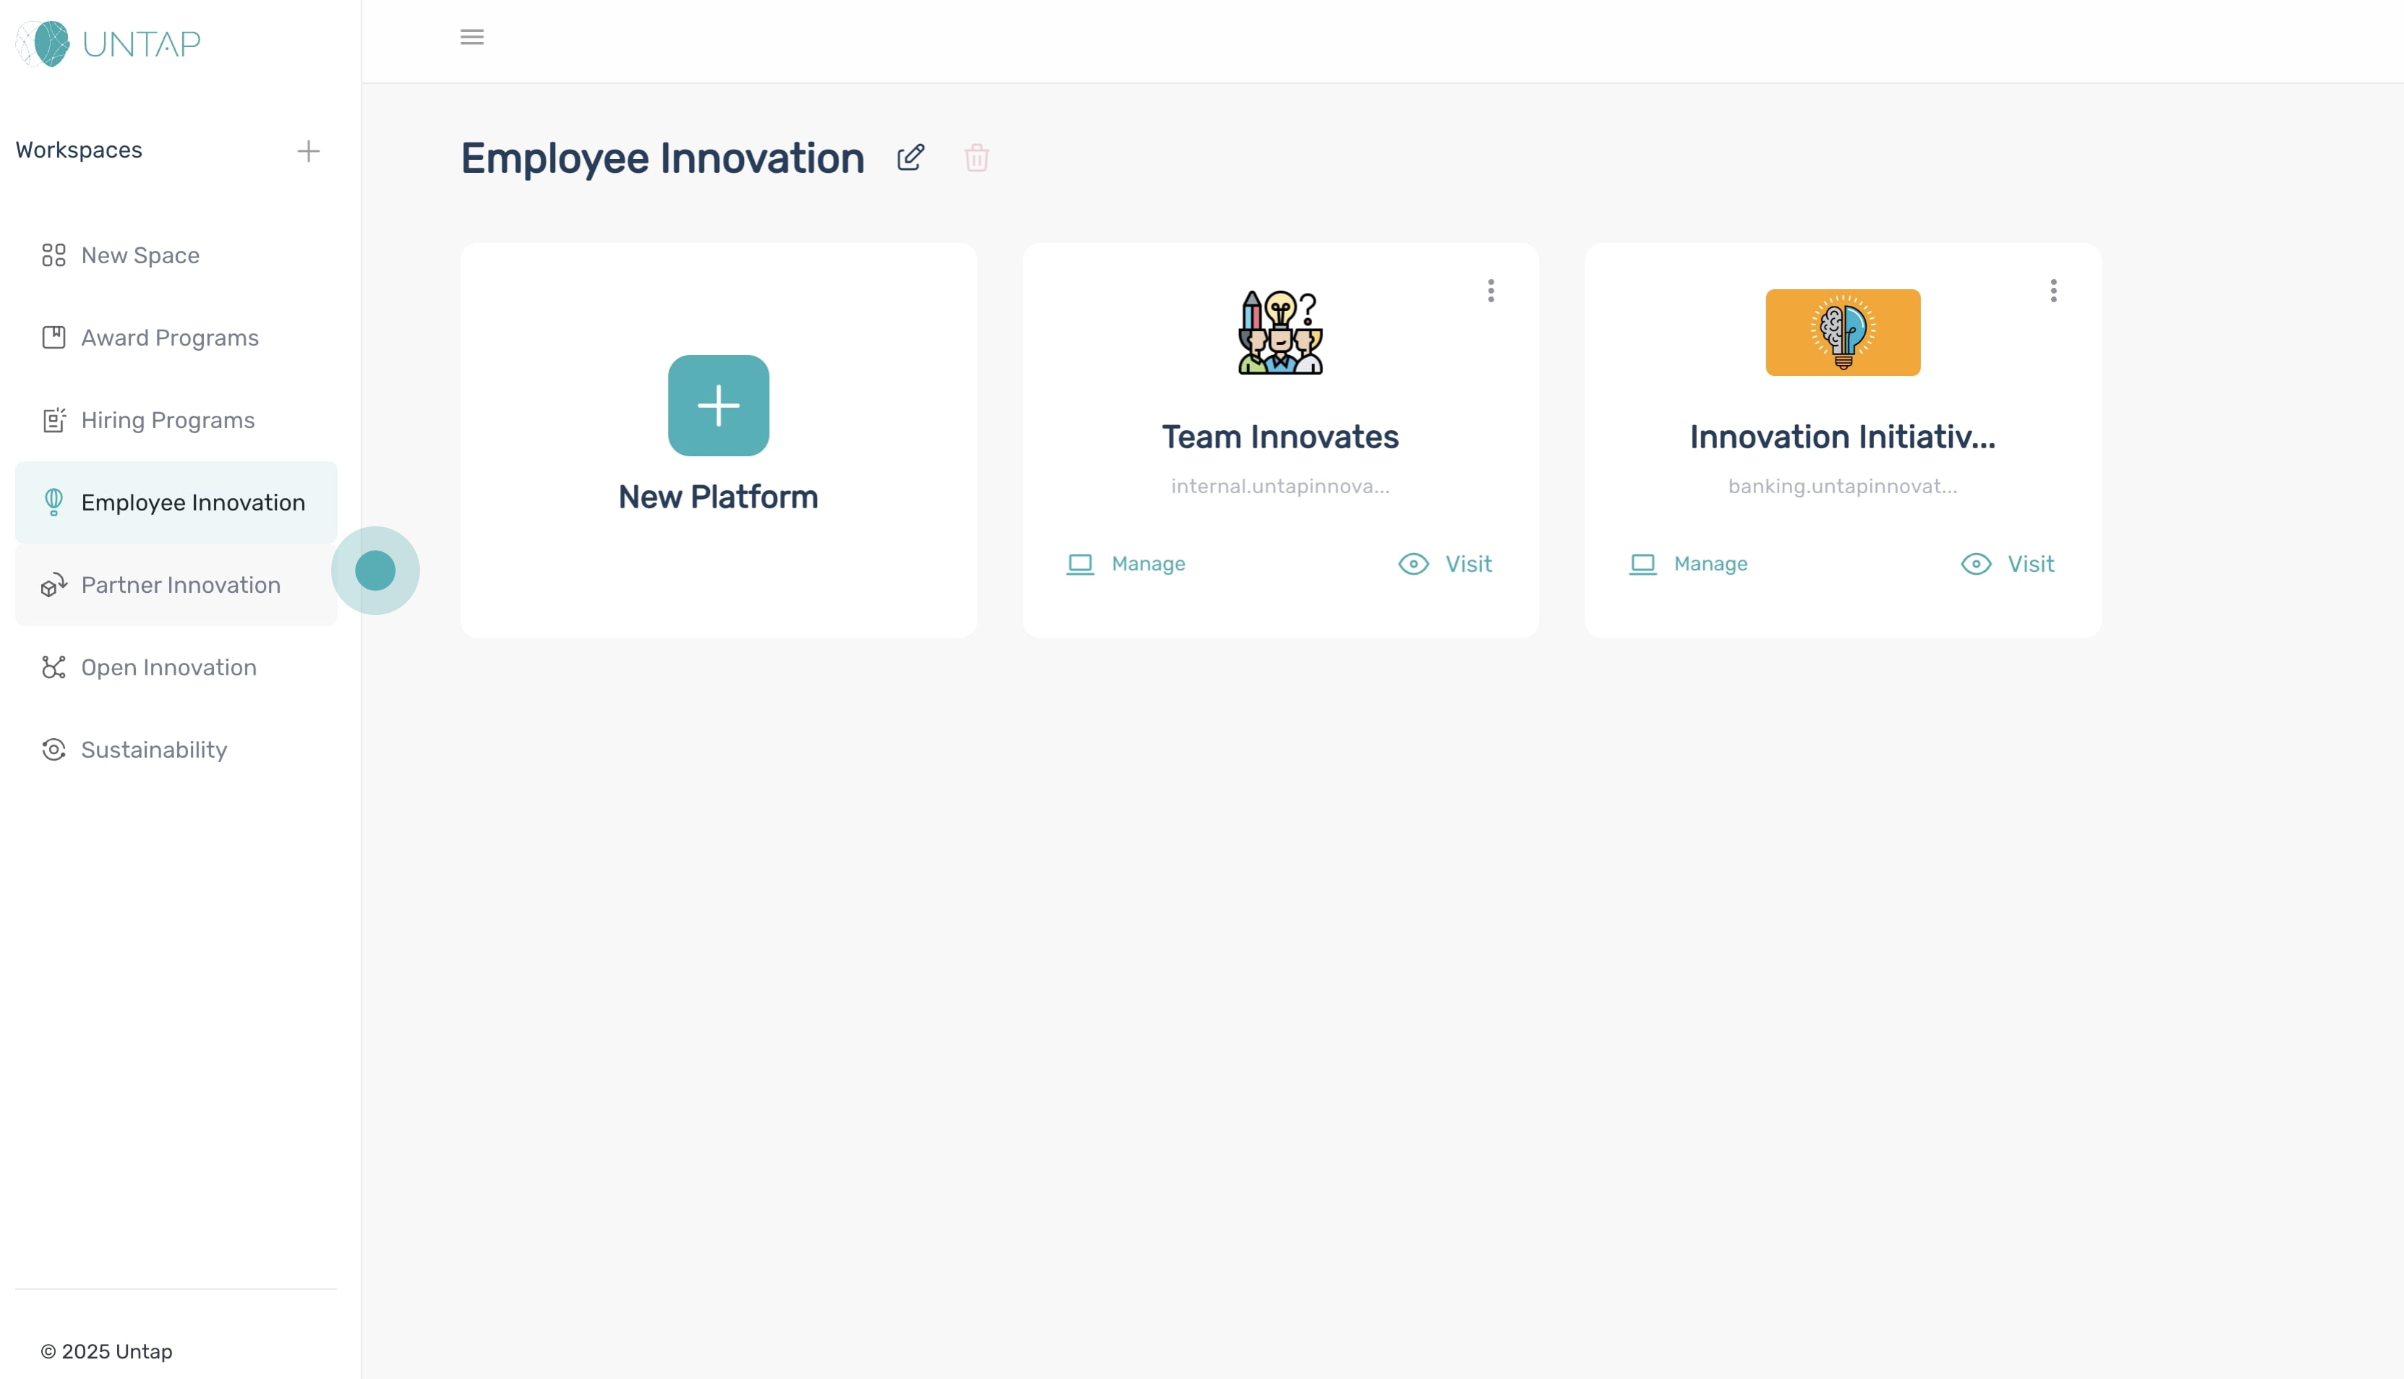Open three-dot menu on Innovation Initiative card
The width and height of the screenshot is (2404, 1379).
point(2052,291)
